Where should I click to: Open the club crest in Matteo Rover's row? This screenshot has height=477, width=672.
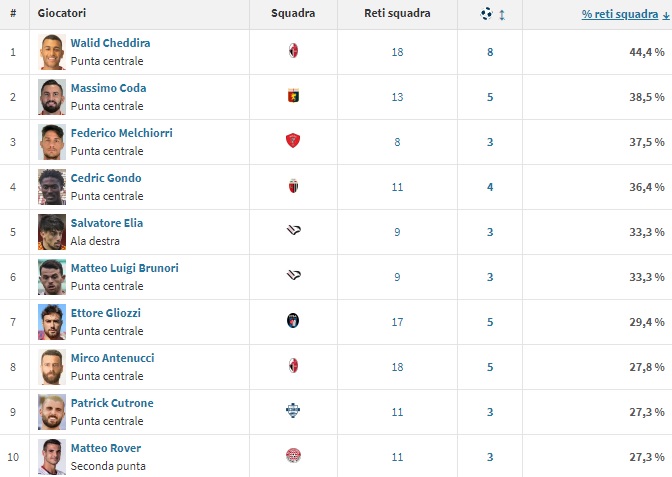pos(293,456)
